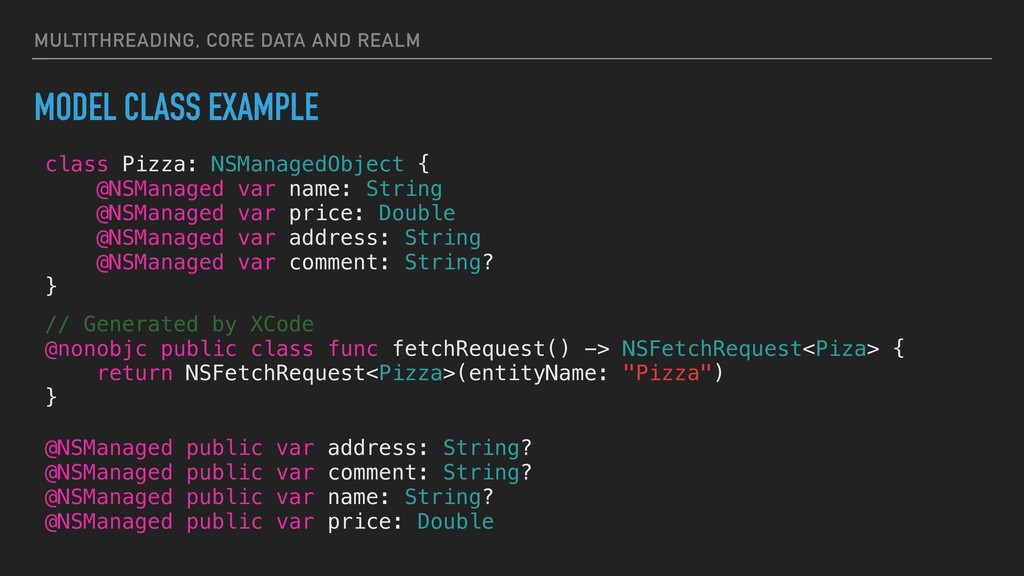Click the 'return' keyword
This screenshot has height=576, width=1024.
click(135, 373)
